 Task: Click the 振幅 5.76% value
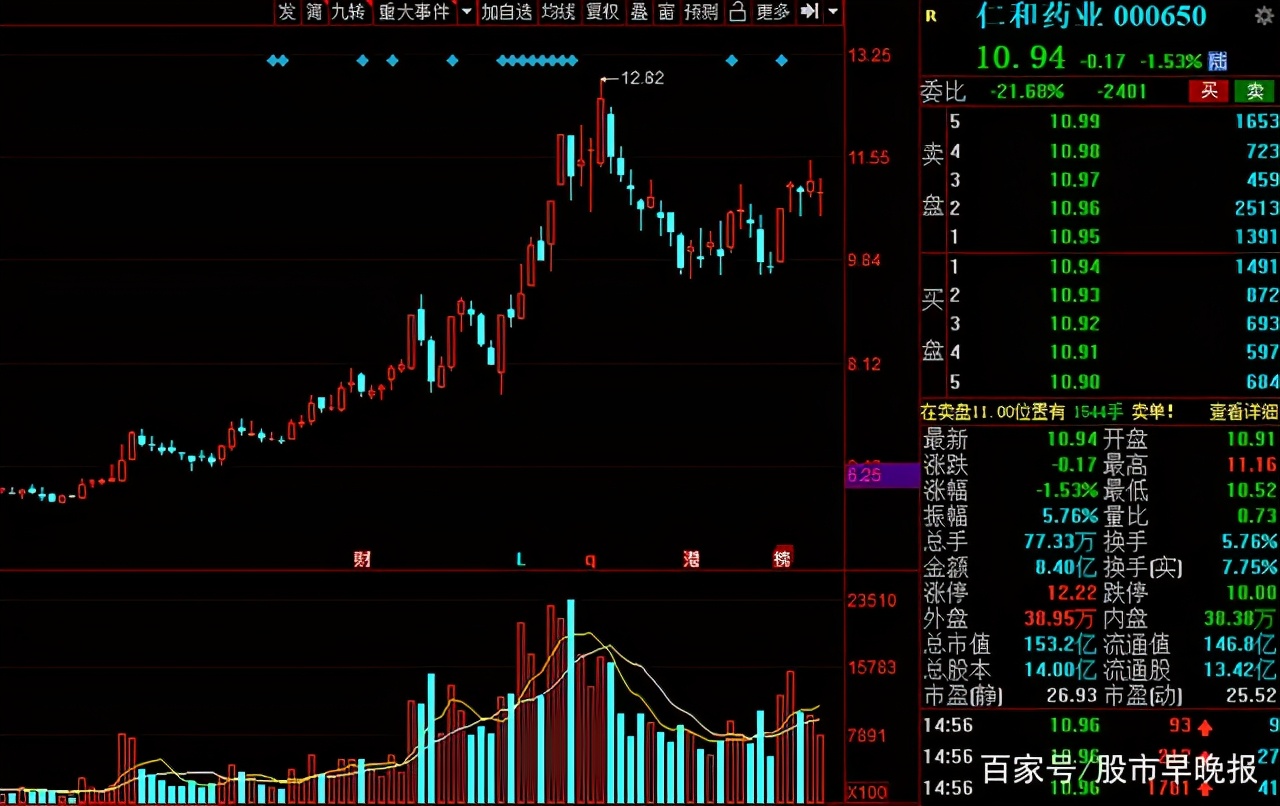tap(1070, 516)
